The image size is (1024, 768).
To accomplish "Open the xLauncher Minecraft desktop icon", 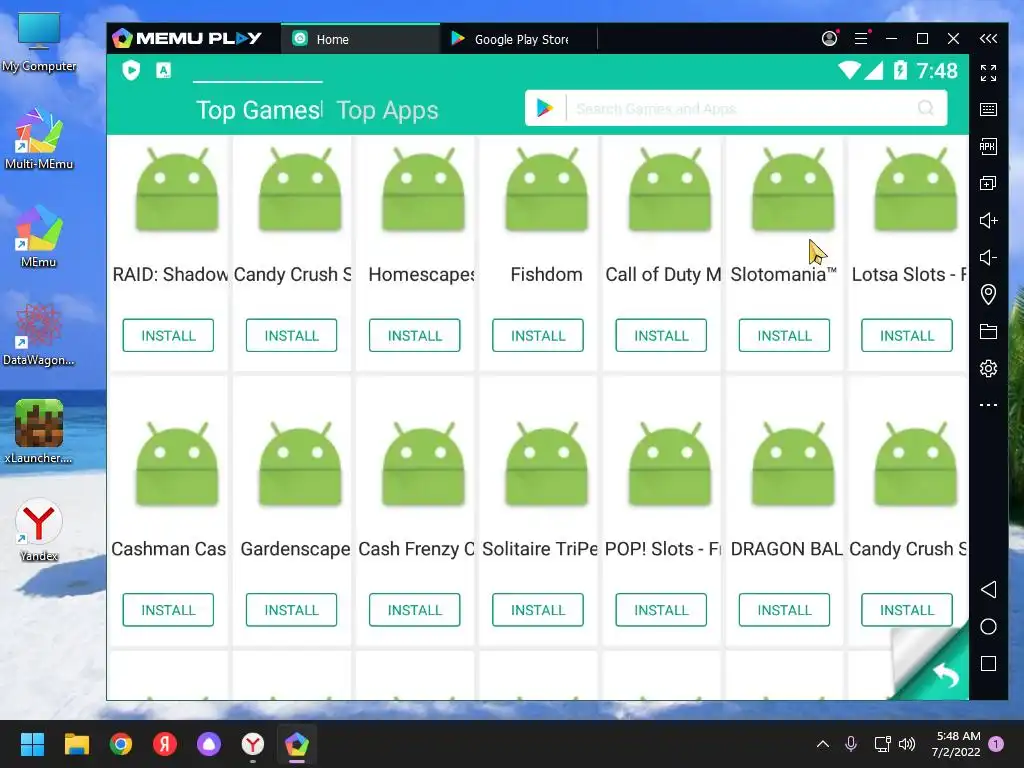I will (39, 432).
